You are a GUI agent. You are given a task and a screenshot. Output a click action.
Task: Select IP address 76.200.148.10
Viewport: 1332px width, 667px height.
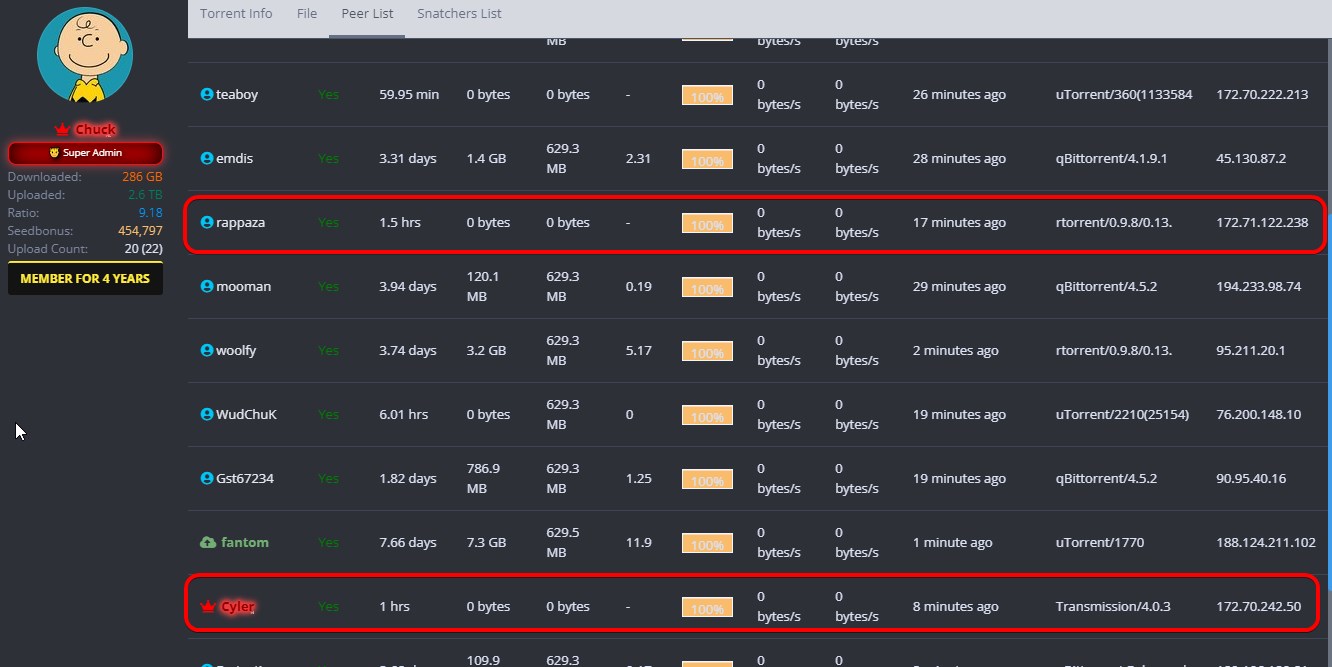1258,414
